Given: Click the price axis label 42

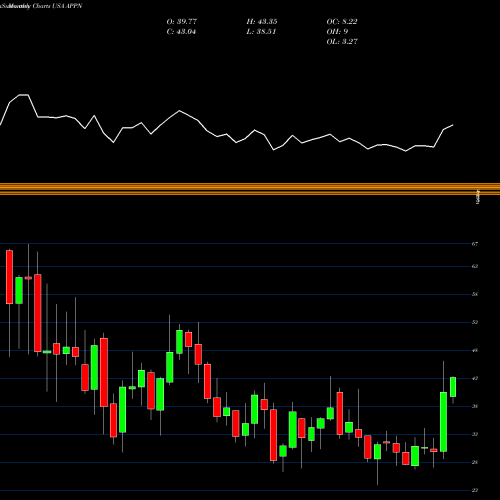Looking at the screenshot, I should pos(475,378).
